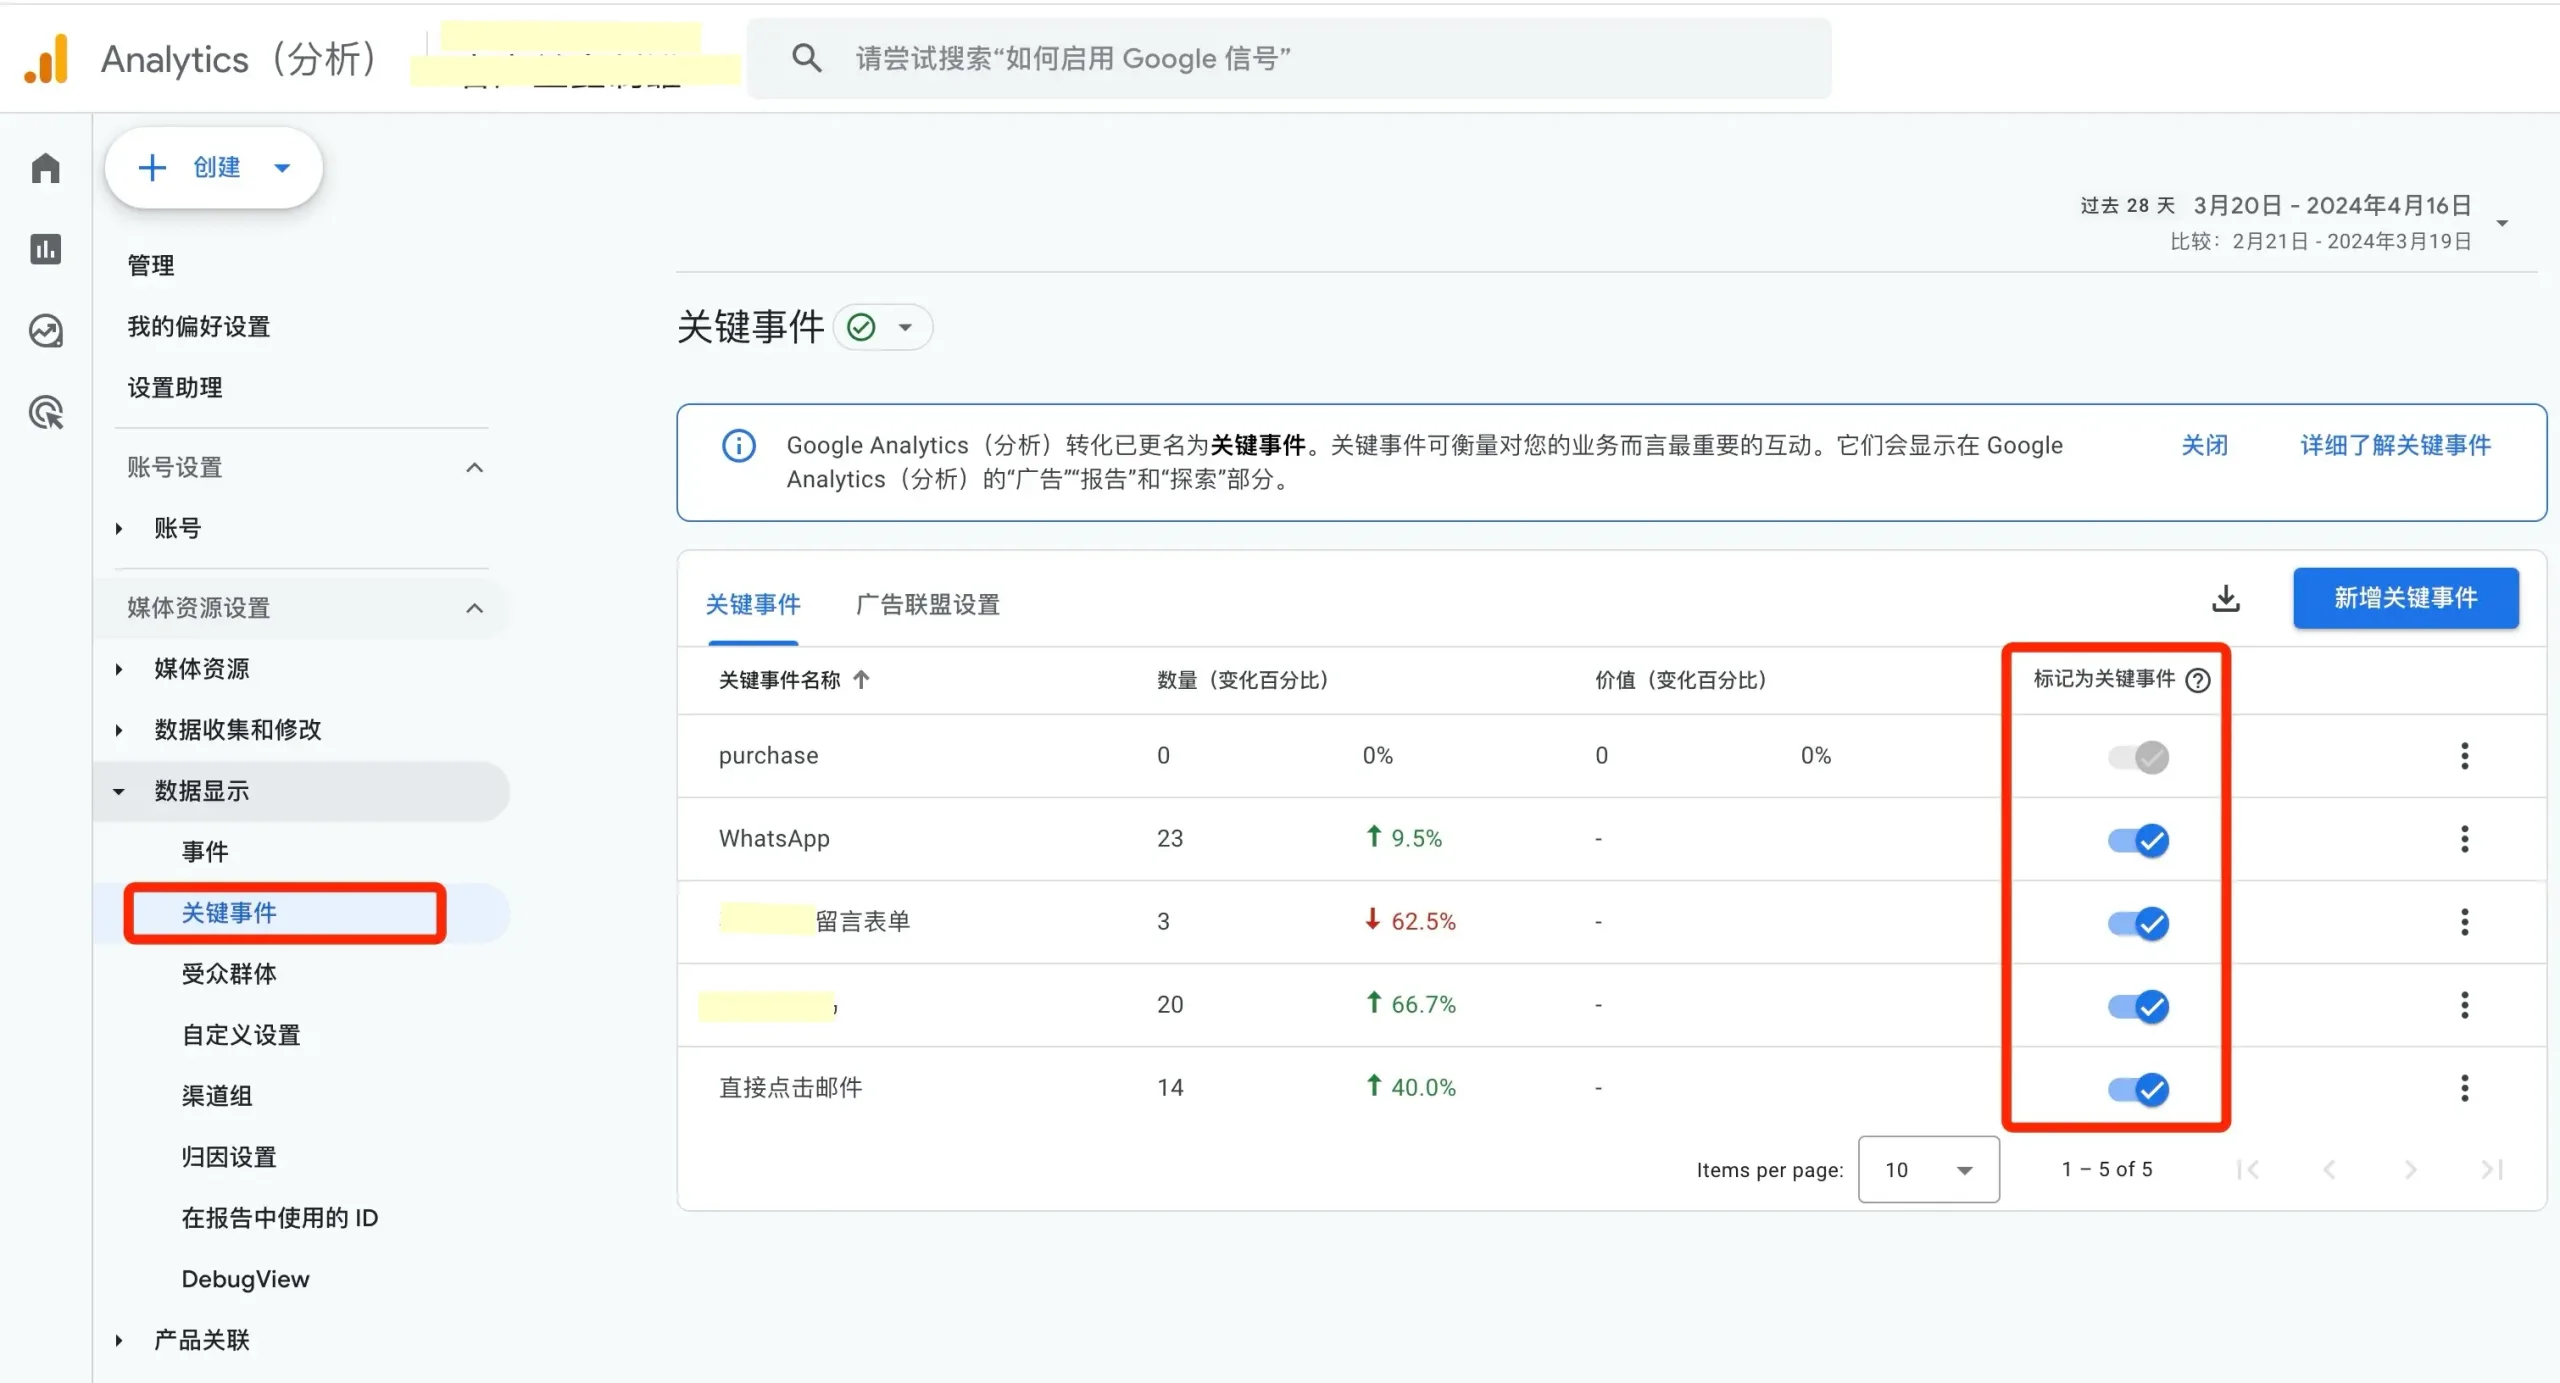Expand 数据收集和修改 tree item
The image size is (2560, 1383).
click(x=118, y=730)
